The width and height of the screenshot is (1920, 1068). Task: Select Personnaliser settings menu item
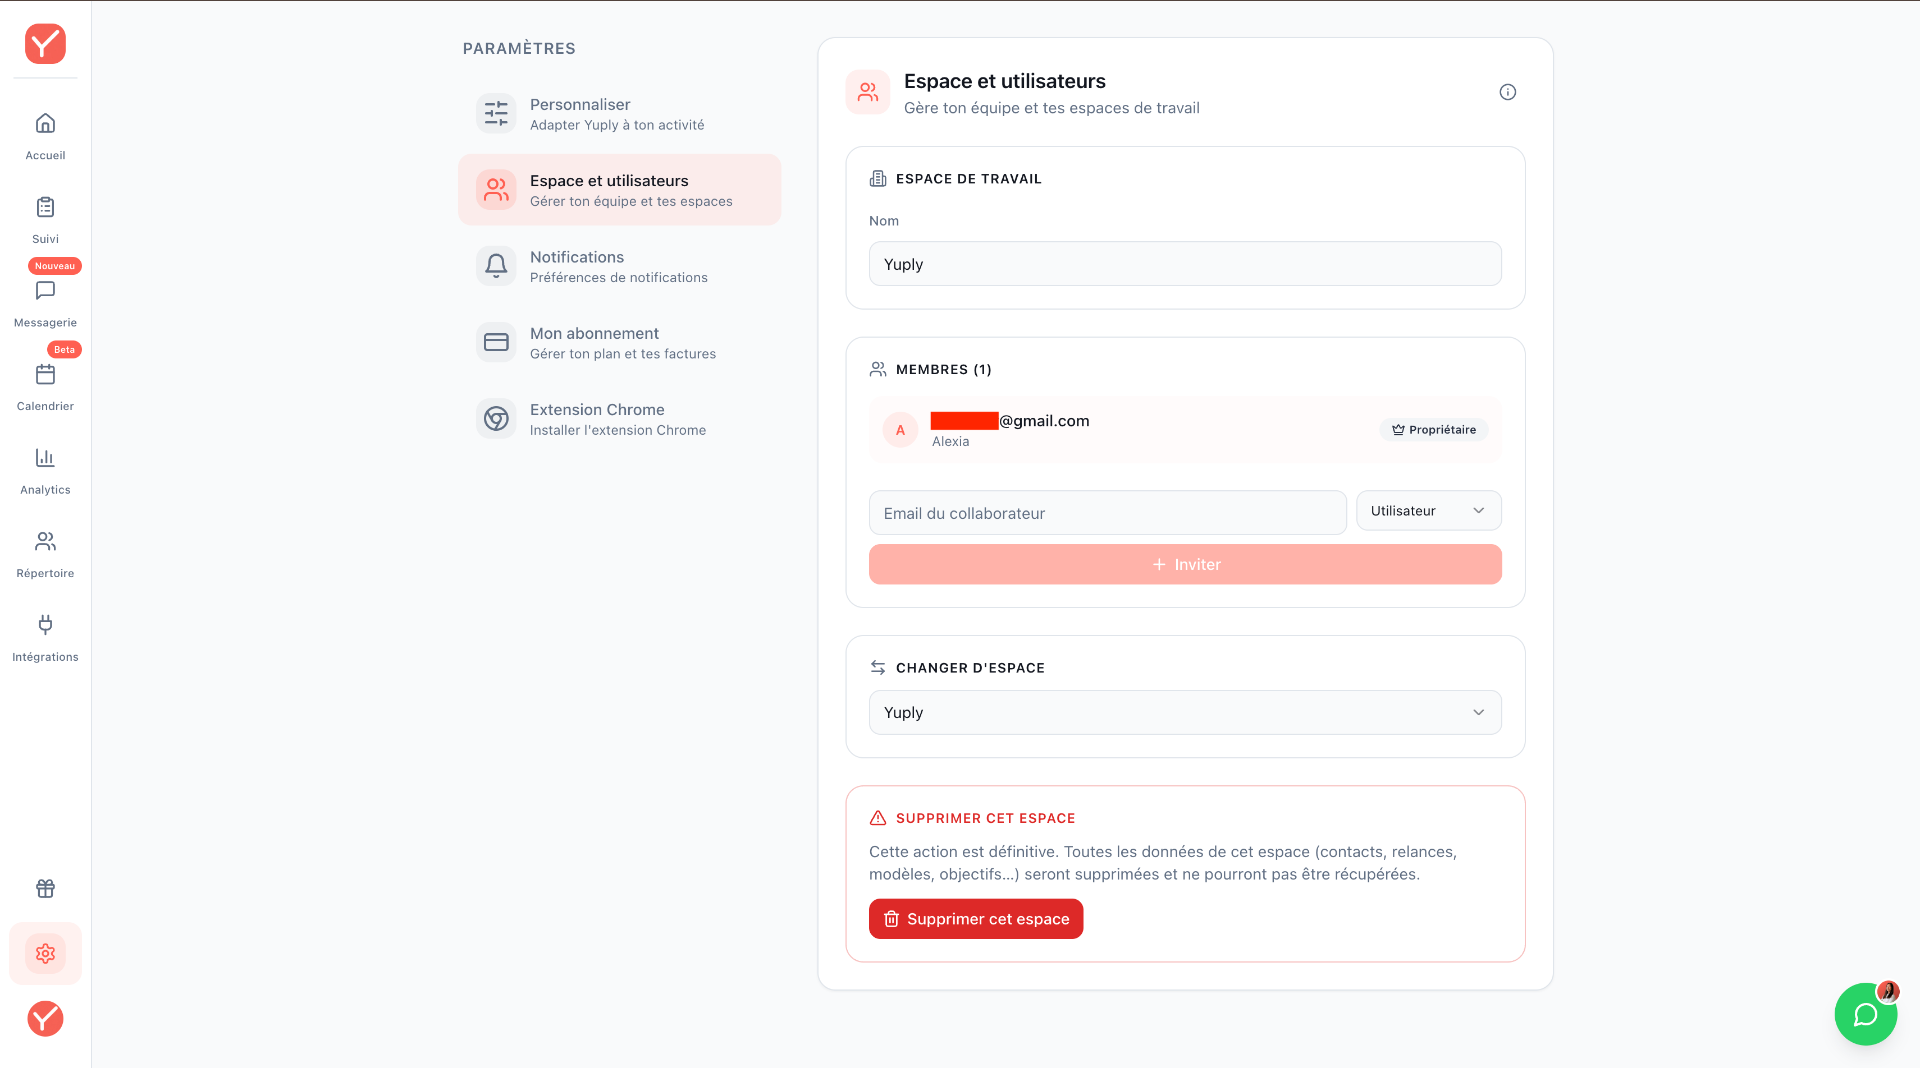619,114
